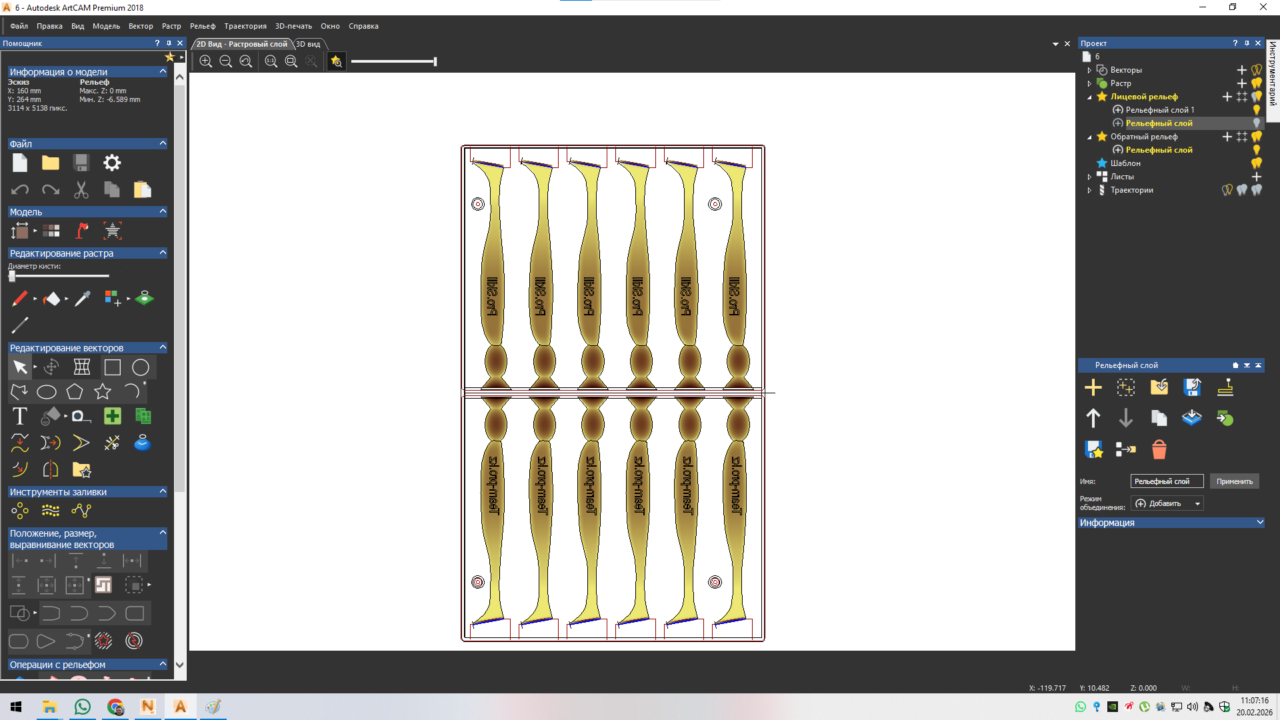
Task: Switch to the 3D вид tab
Action: [x=308, y=44]
